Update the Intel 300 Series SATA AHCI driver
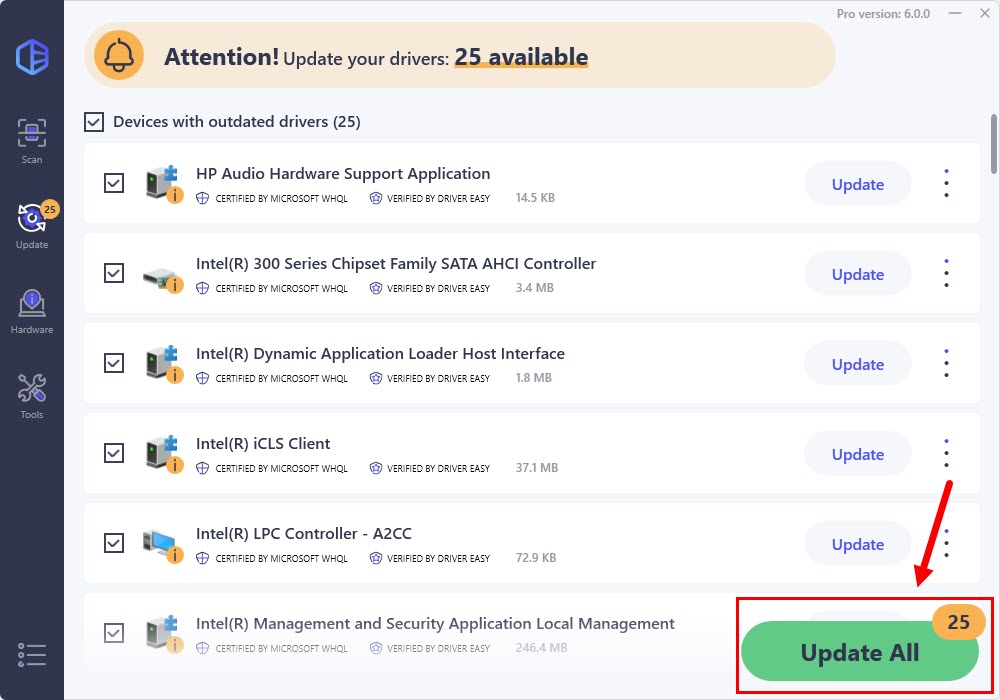 (x=858, y=273)
